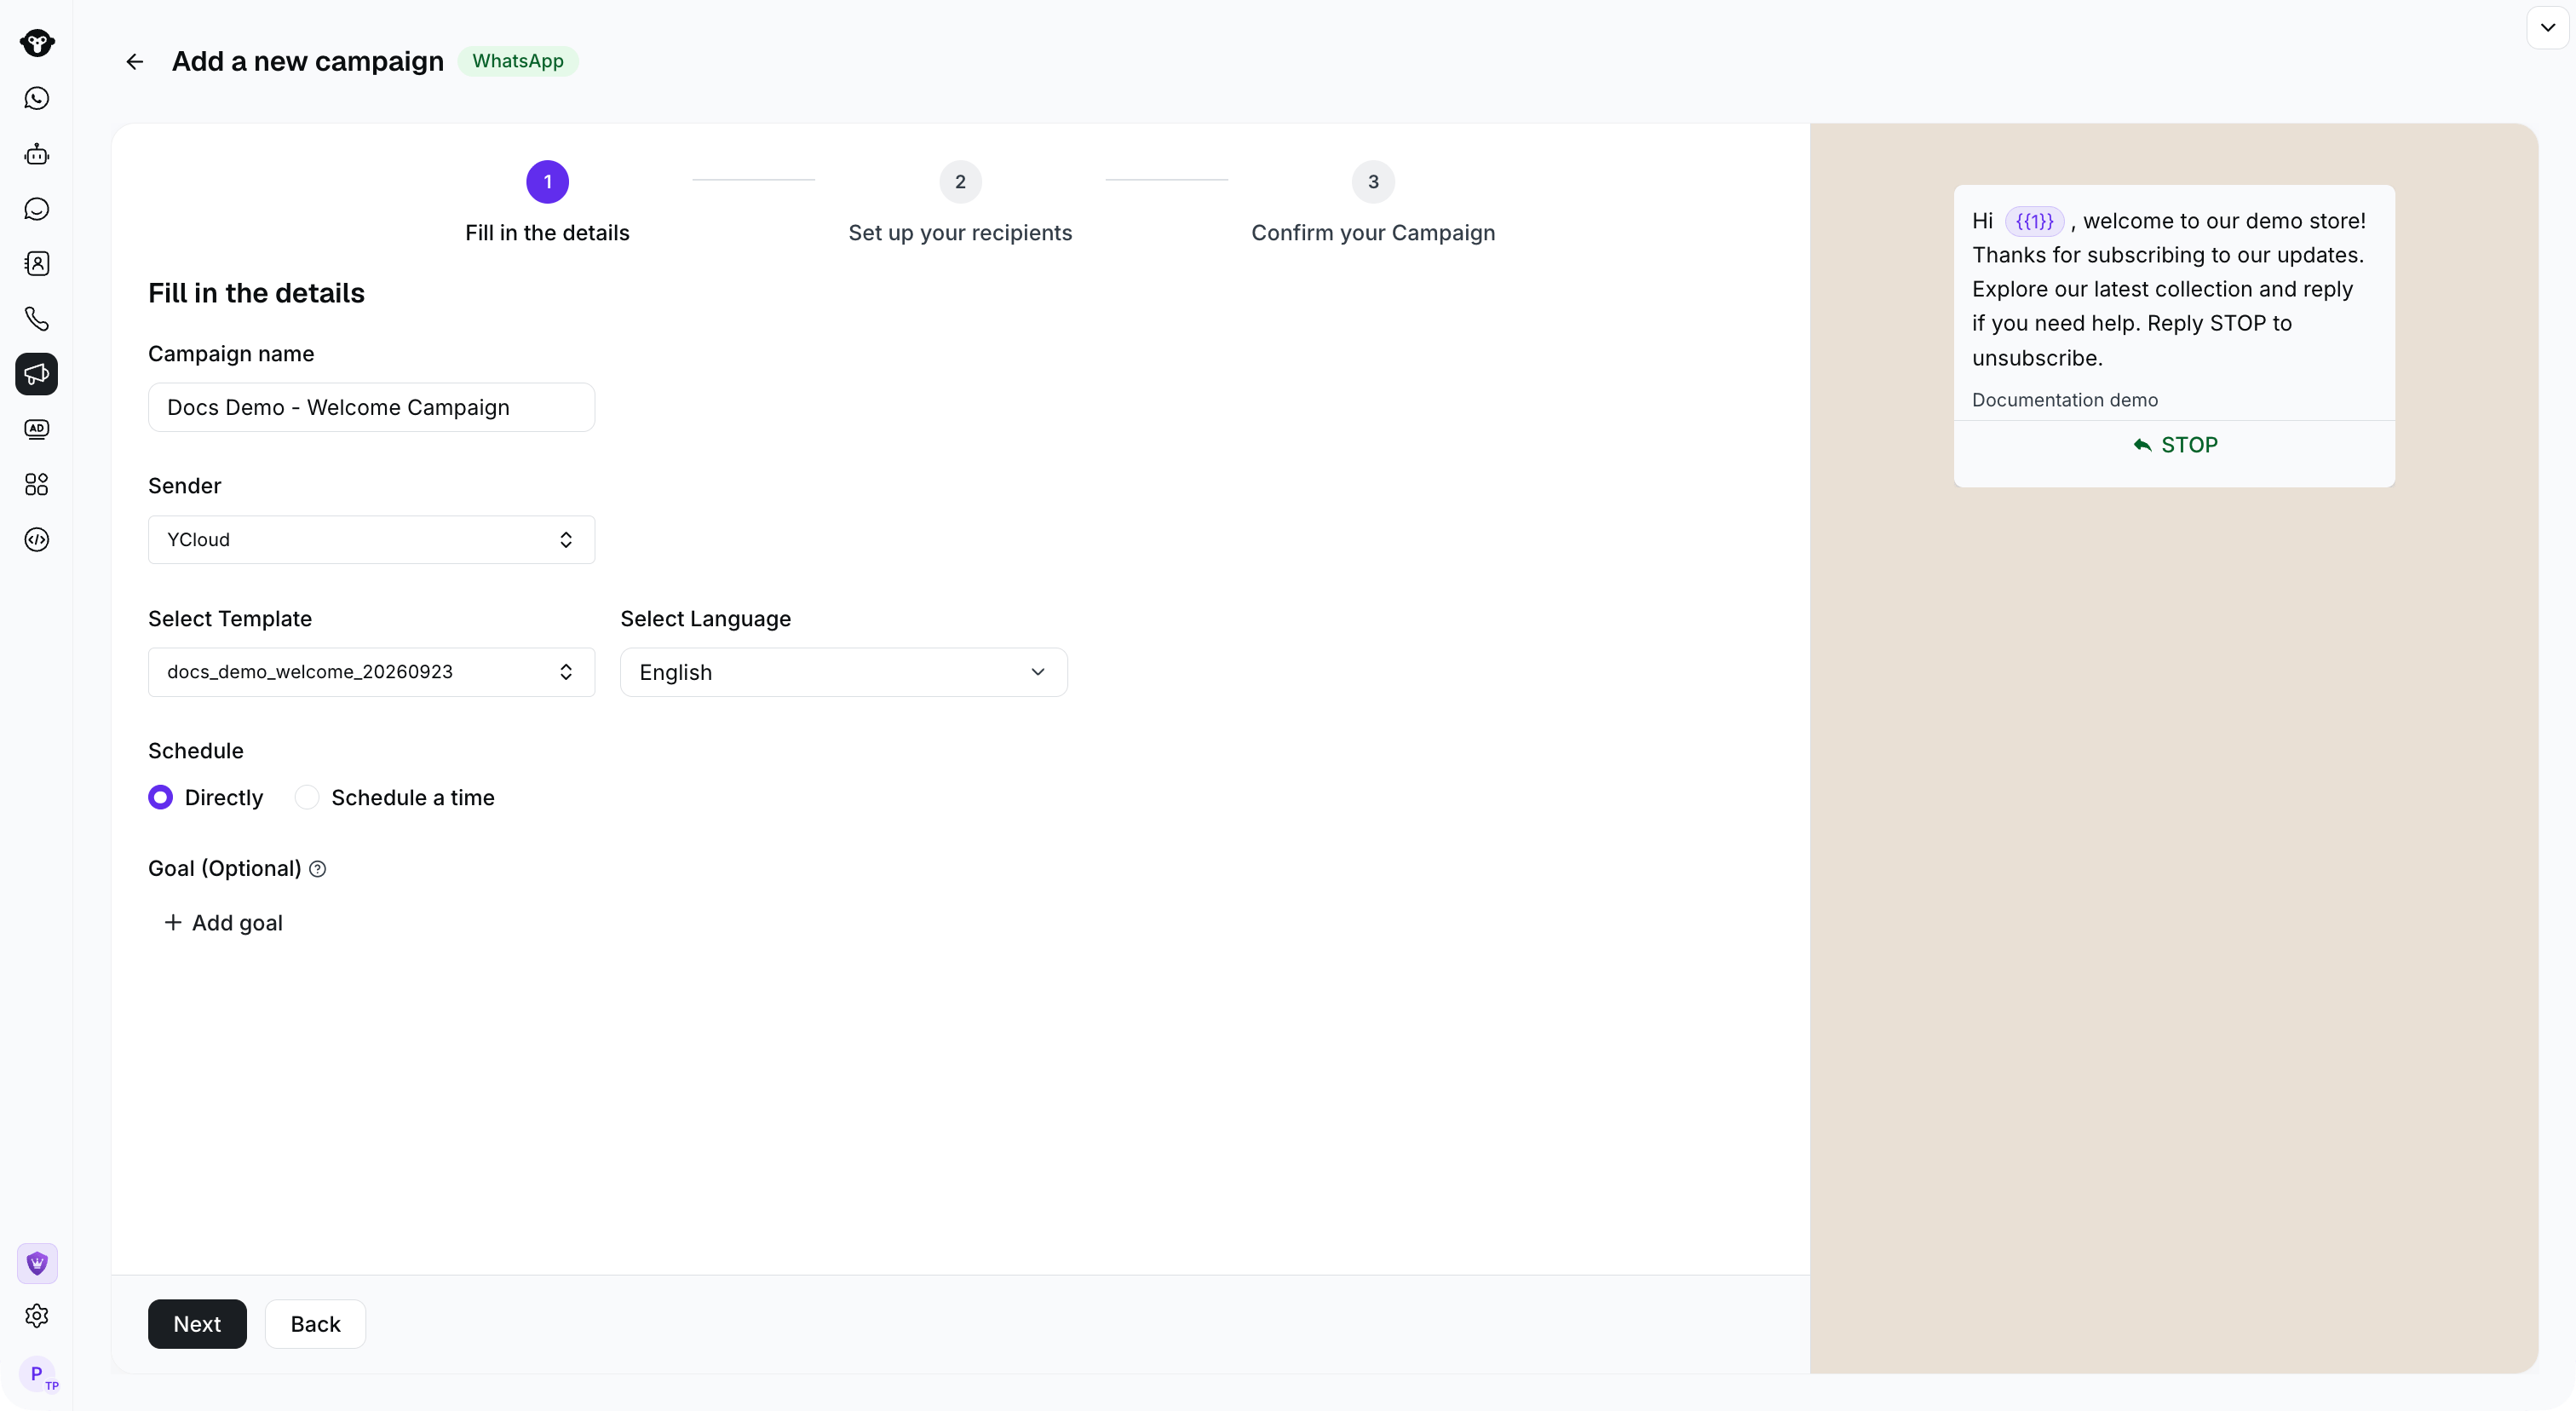Click the {{1}} variable chip in the preview

(2034, 221)
